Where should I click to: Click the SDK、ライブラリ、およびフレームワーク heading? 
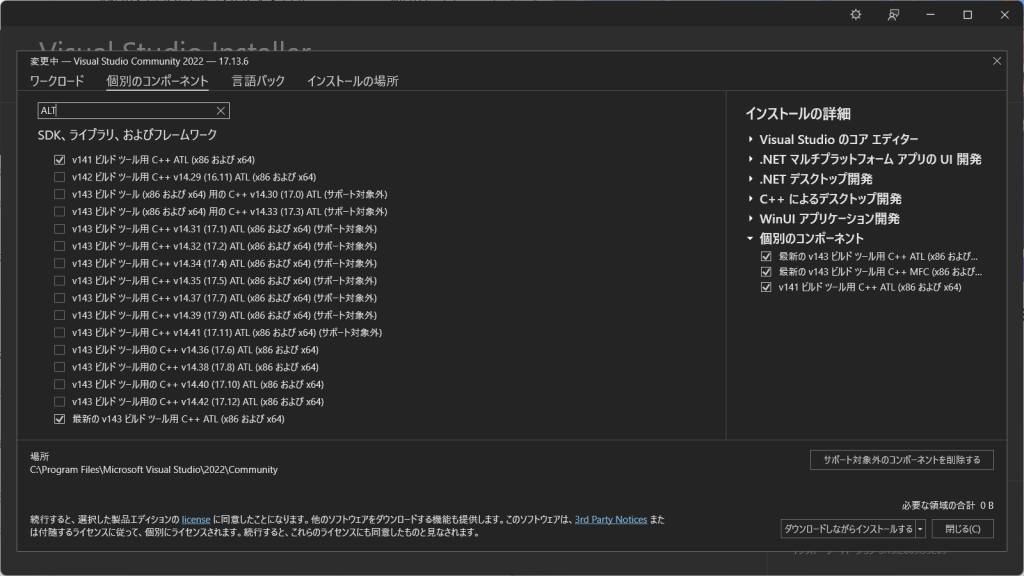127,135
